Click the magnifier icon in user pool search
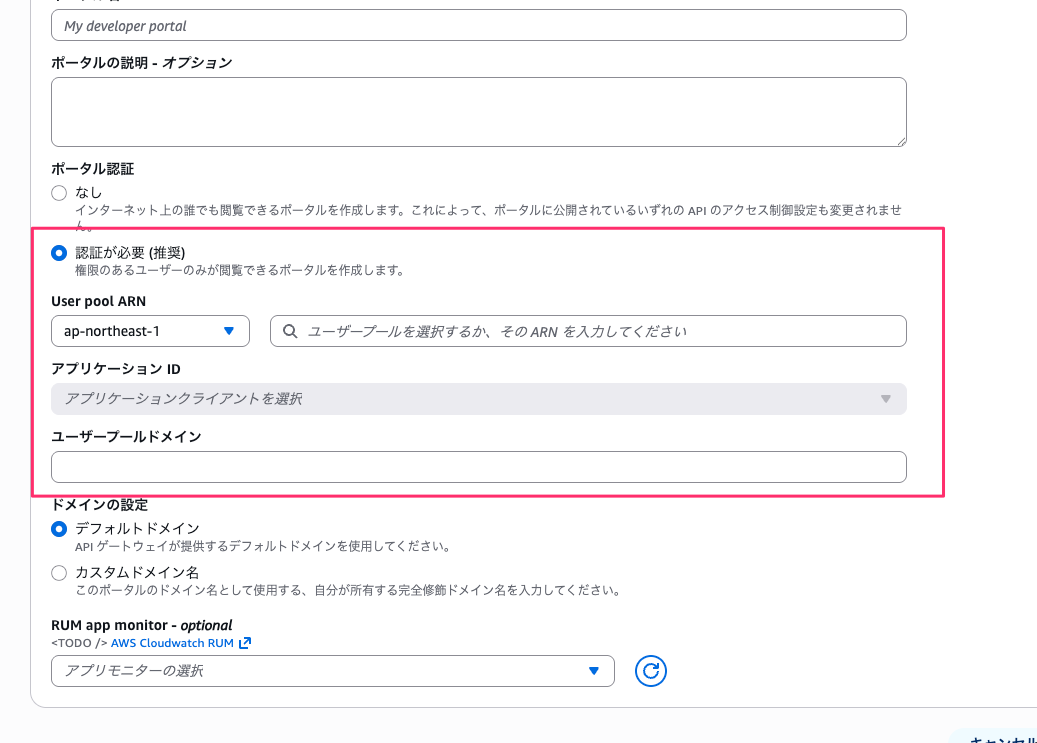Viewport: 1037px width, 743px height. [x=290, y=331]
